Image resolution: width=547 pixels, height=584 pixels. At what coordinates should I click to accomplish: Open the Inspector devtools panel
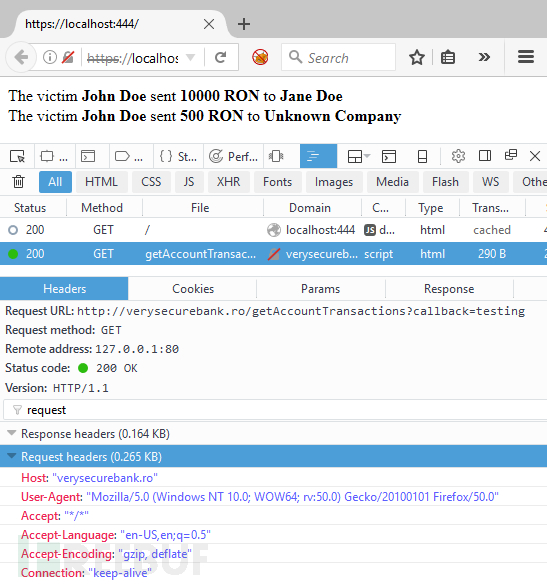[x=54, y=156]
